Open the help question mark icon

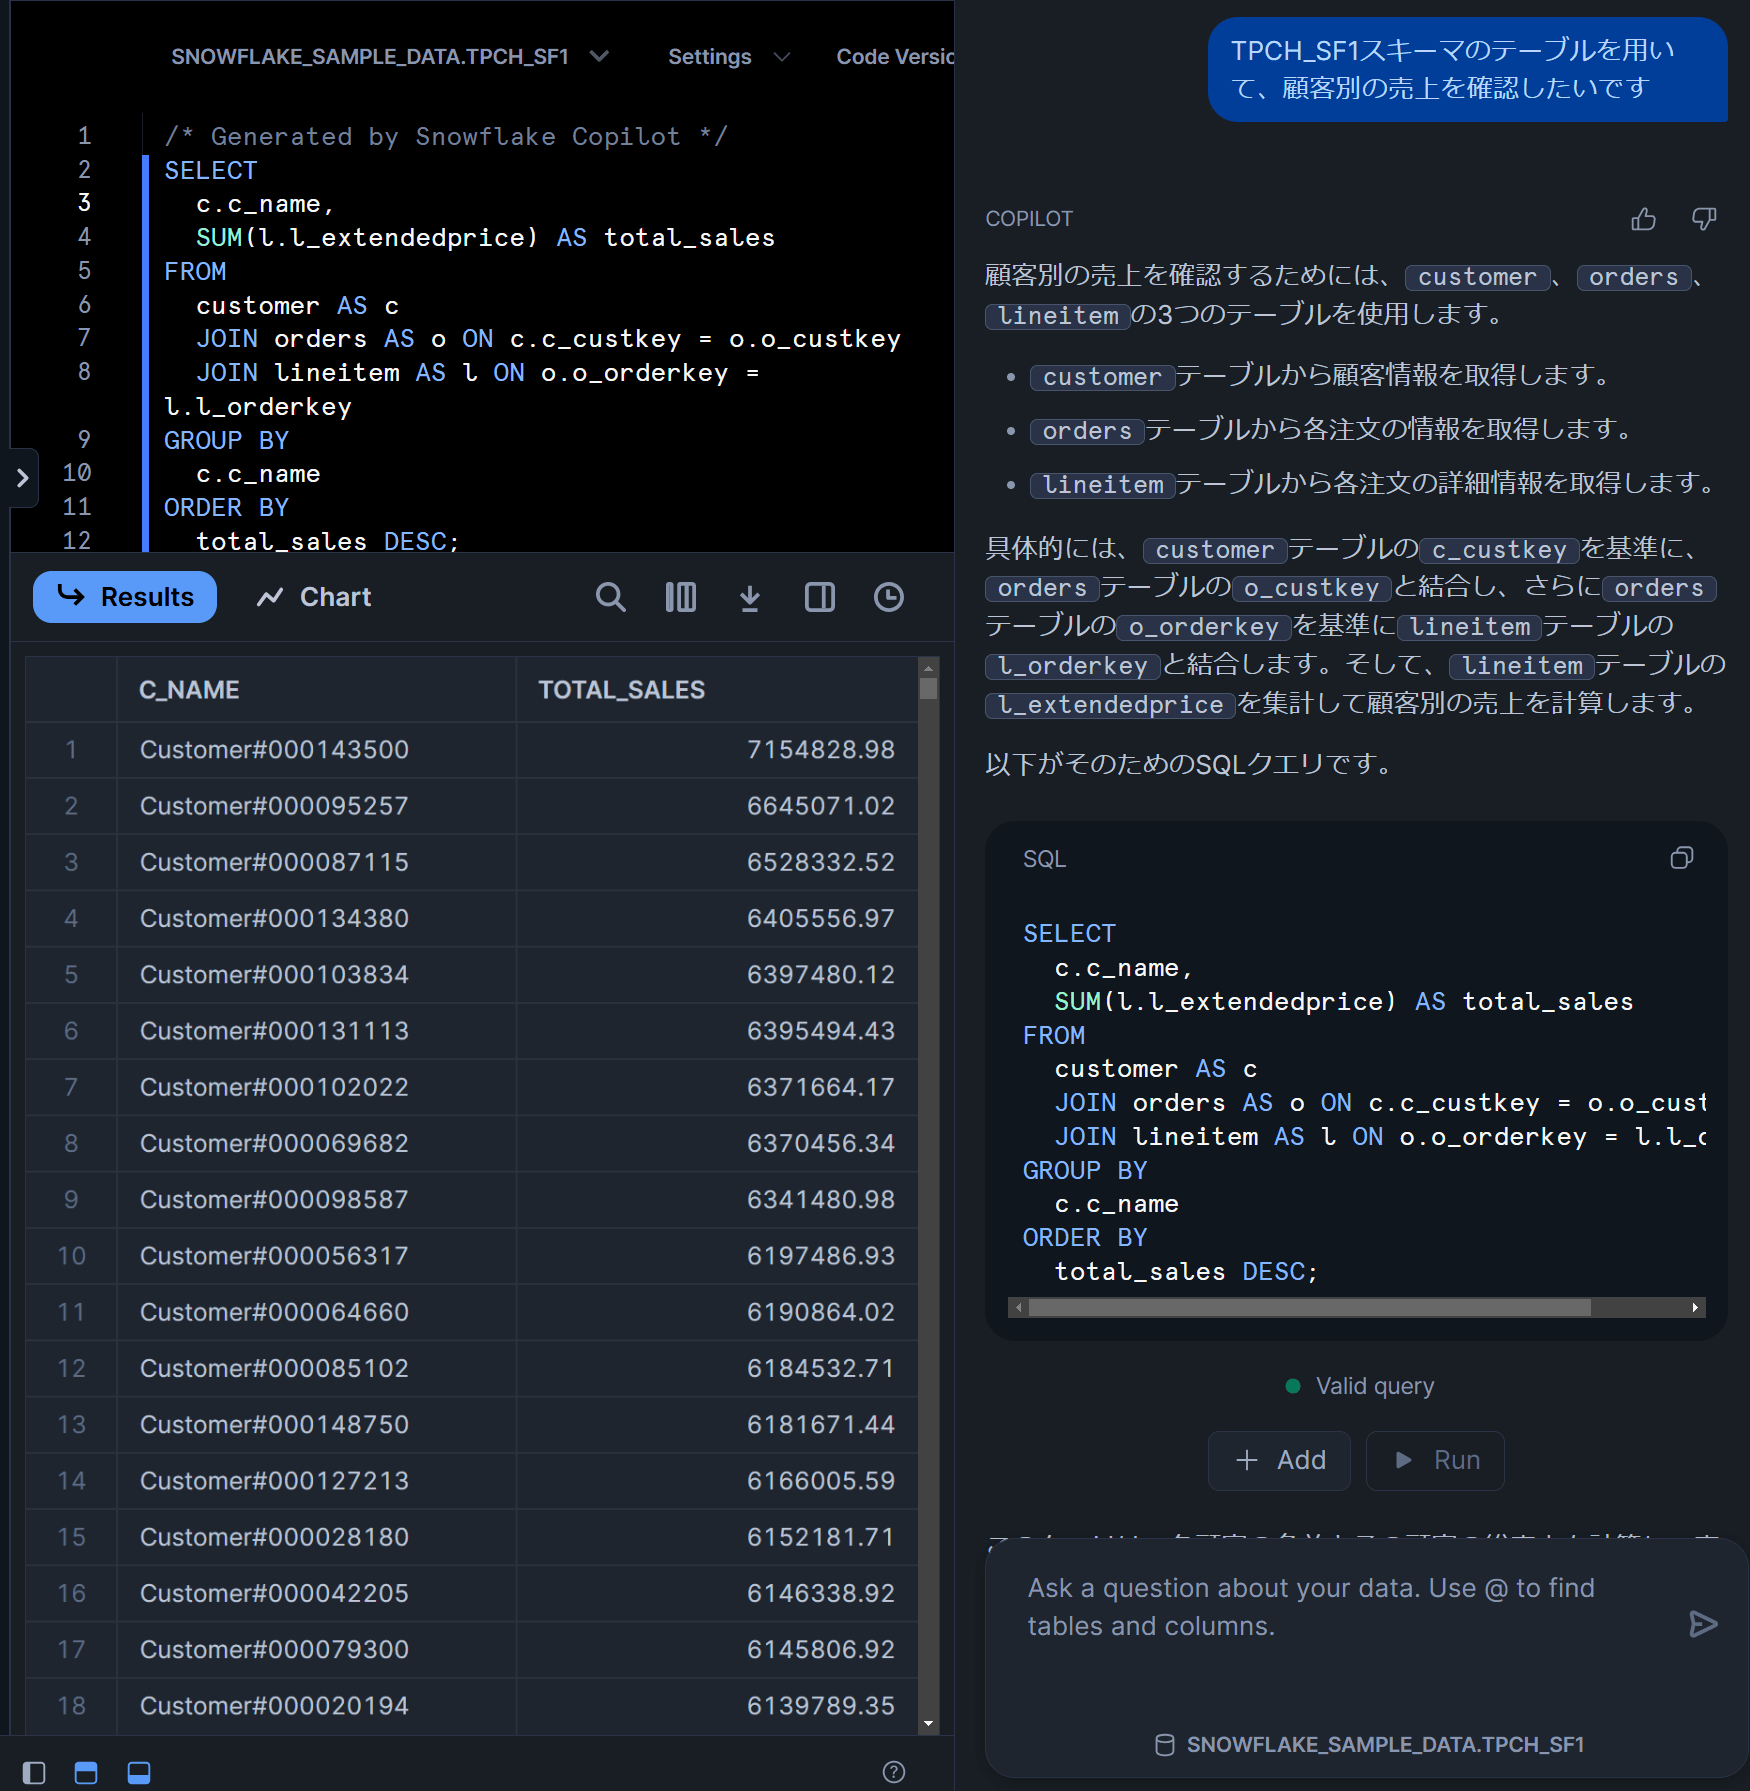894,1771
